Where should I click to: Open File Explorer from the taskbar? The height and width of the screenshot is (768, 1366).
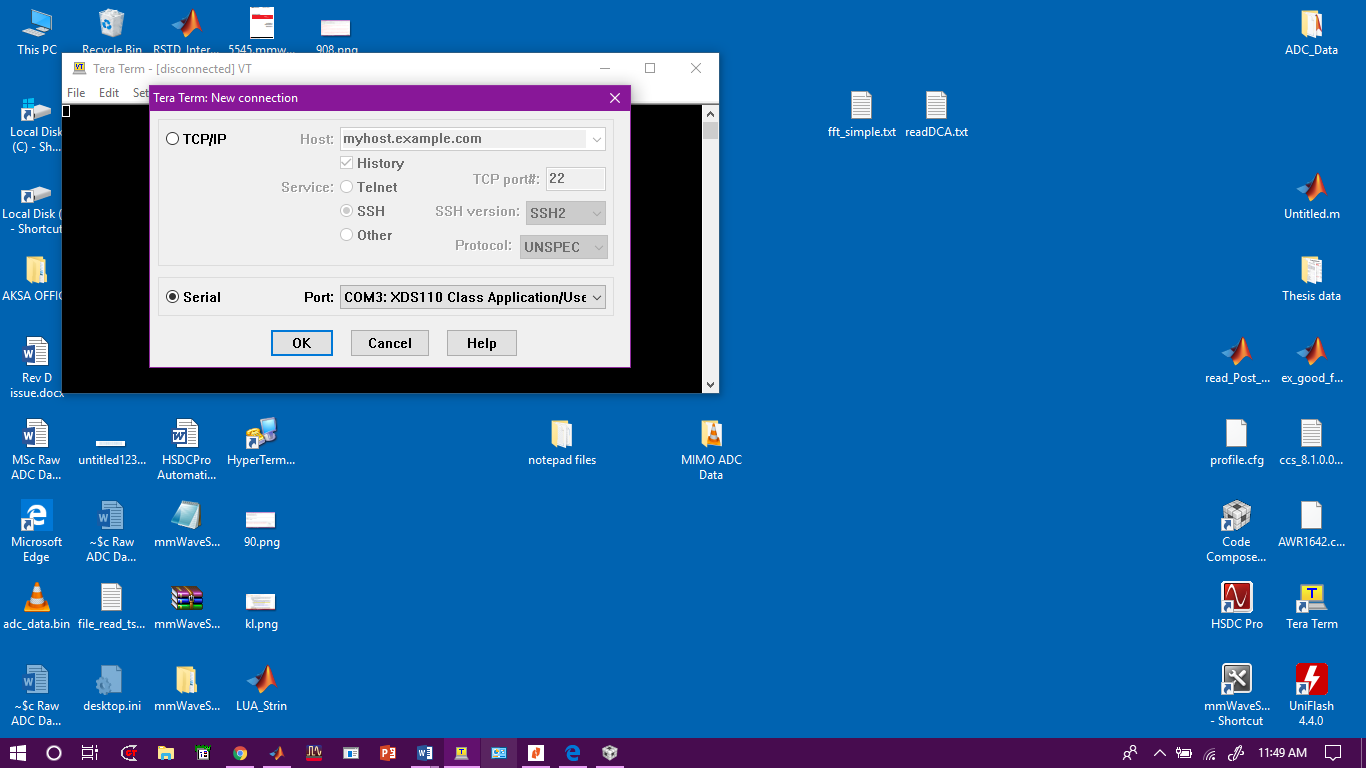[166, 753]
